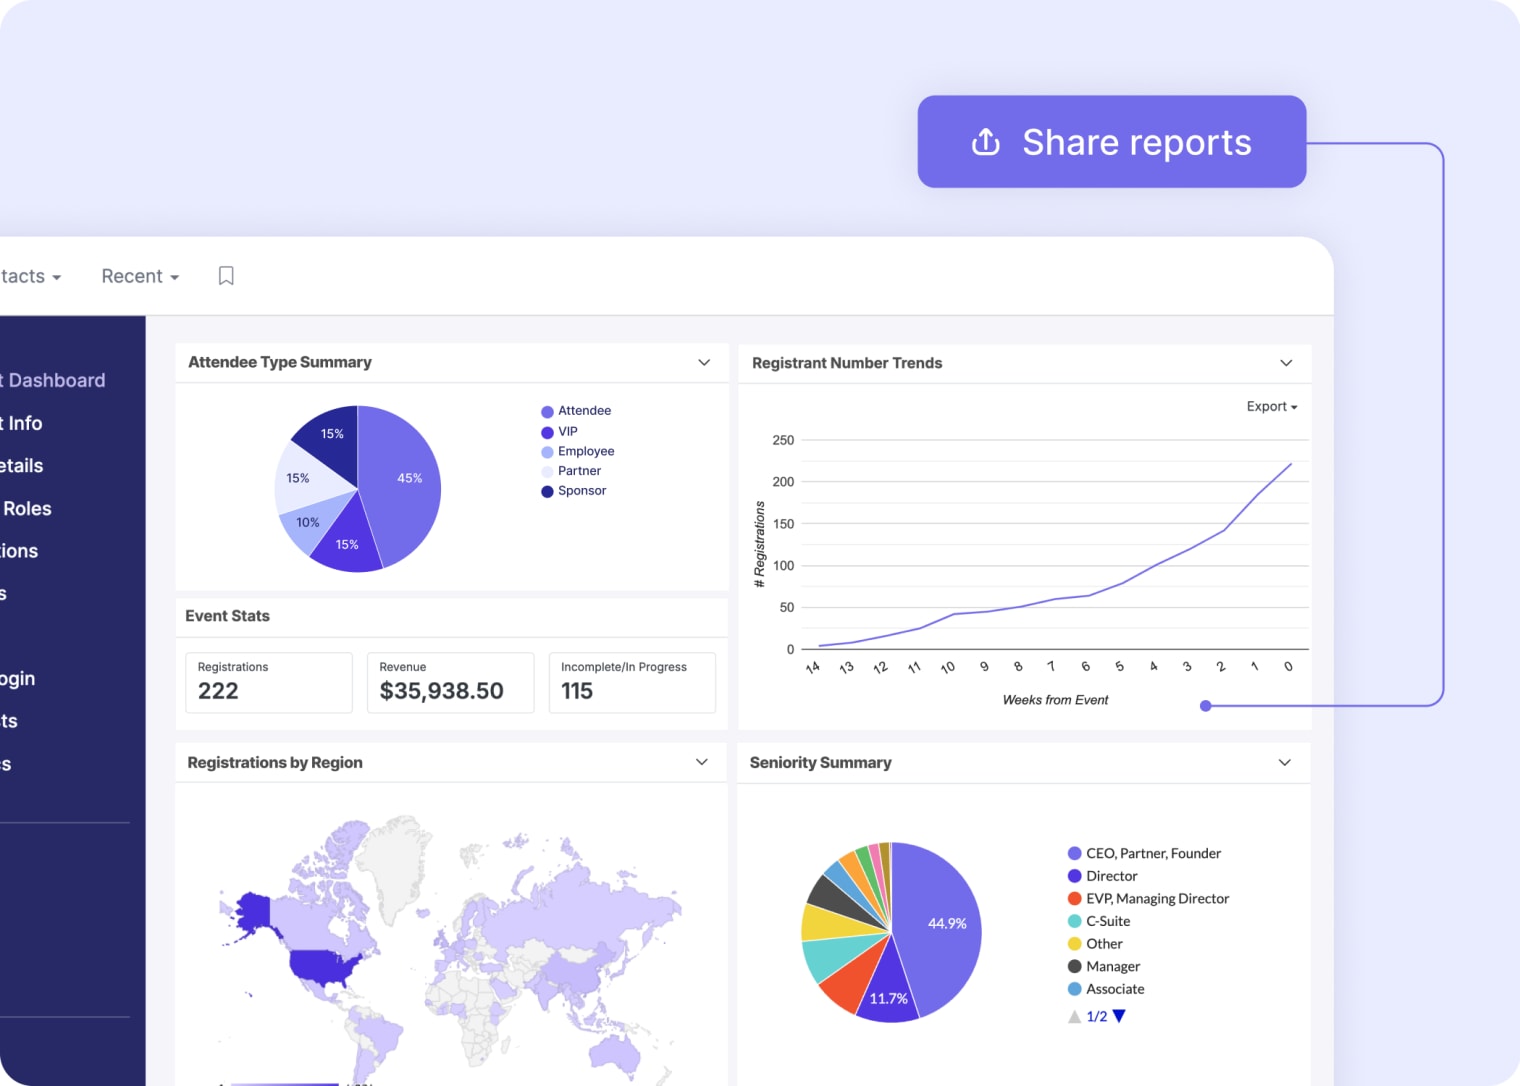Toggle Attendee legend marker
1520x1086 pixels.
pos(547,412)
